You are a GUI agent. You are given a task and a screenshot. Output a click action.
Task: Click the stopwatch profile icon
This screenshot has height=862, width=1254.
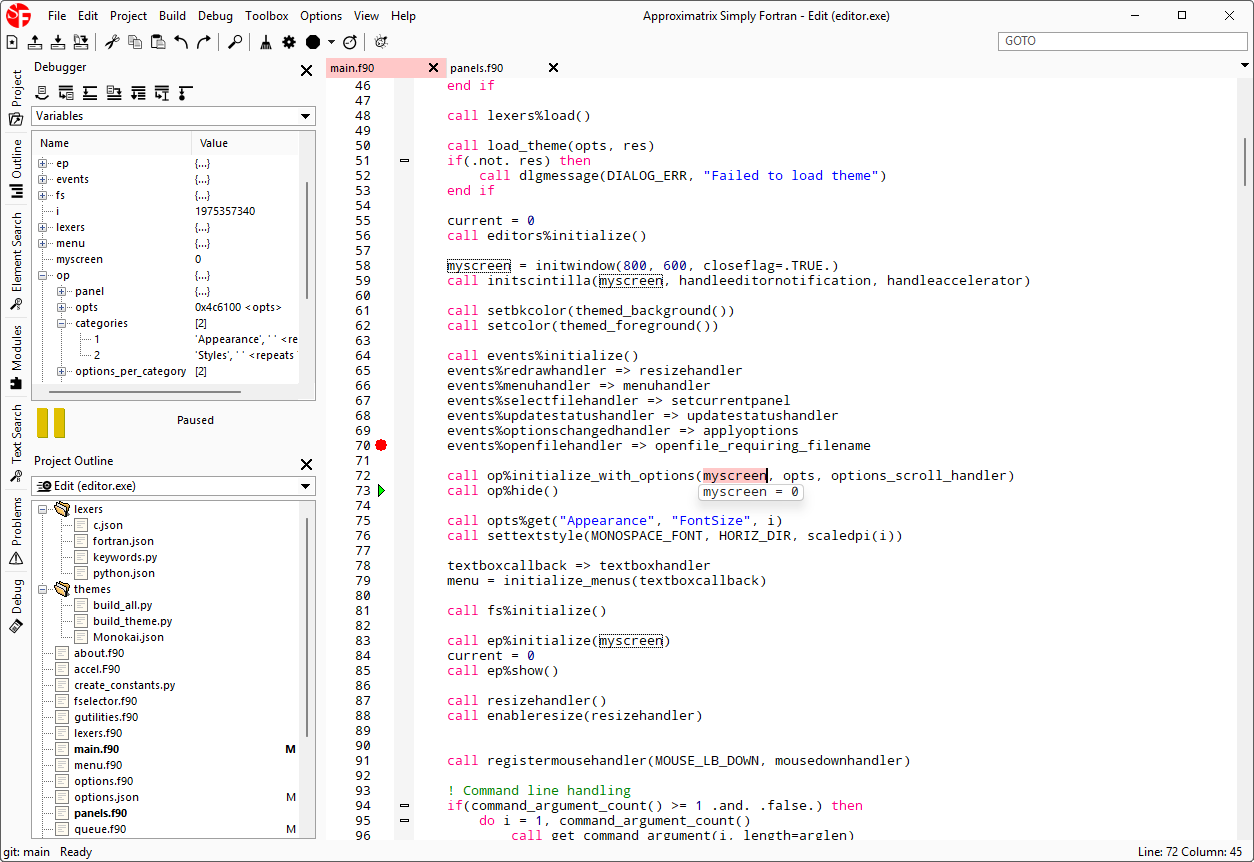coord(350,42)
